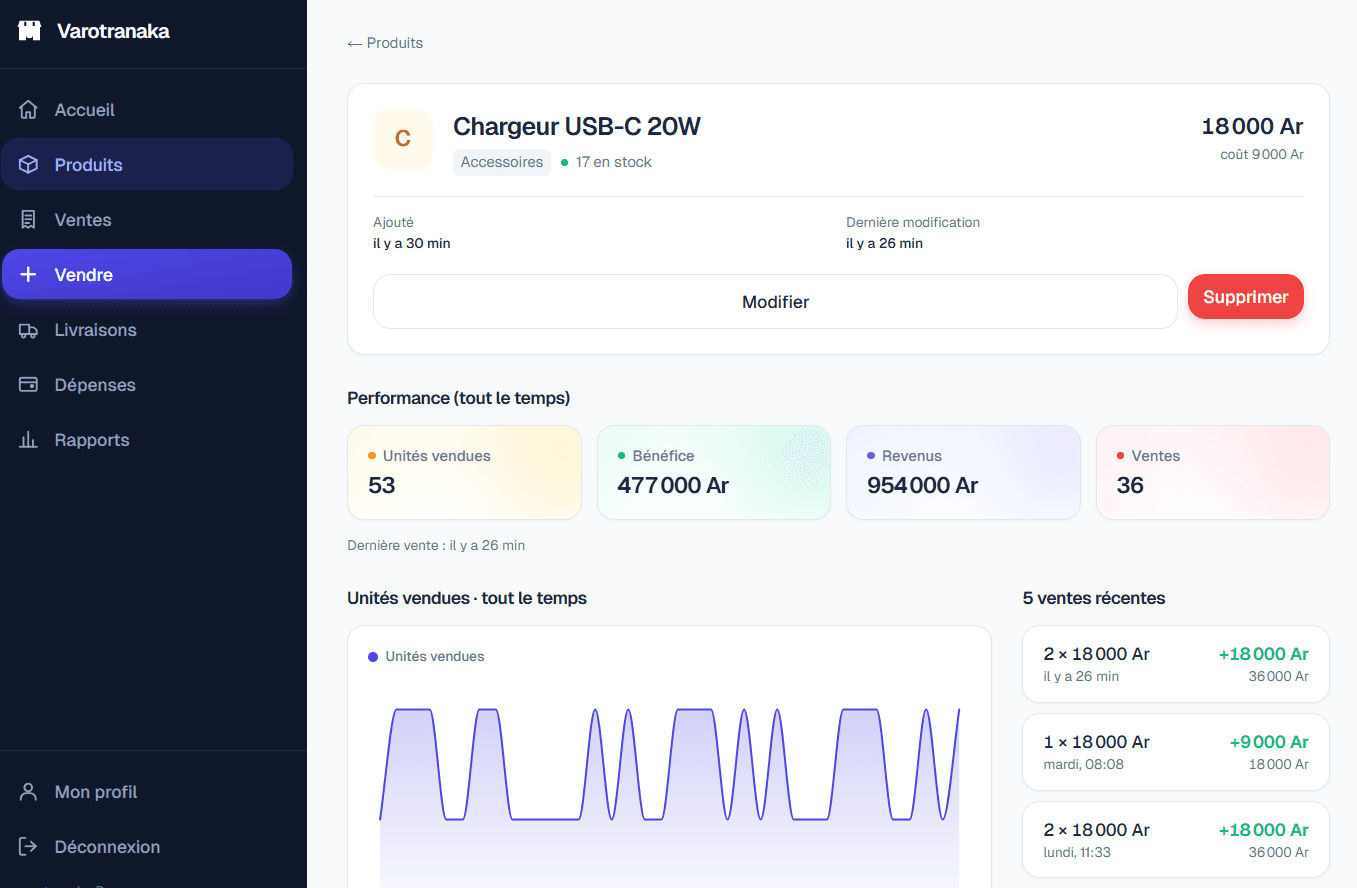Click the Ajouté il y a 30 min text

click(412, 233)
